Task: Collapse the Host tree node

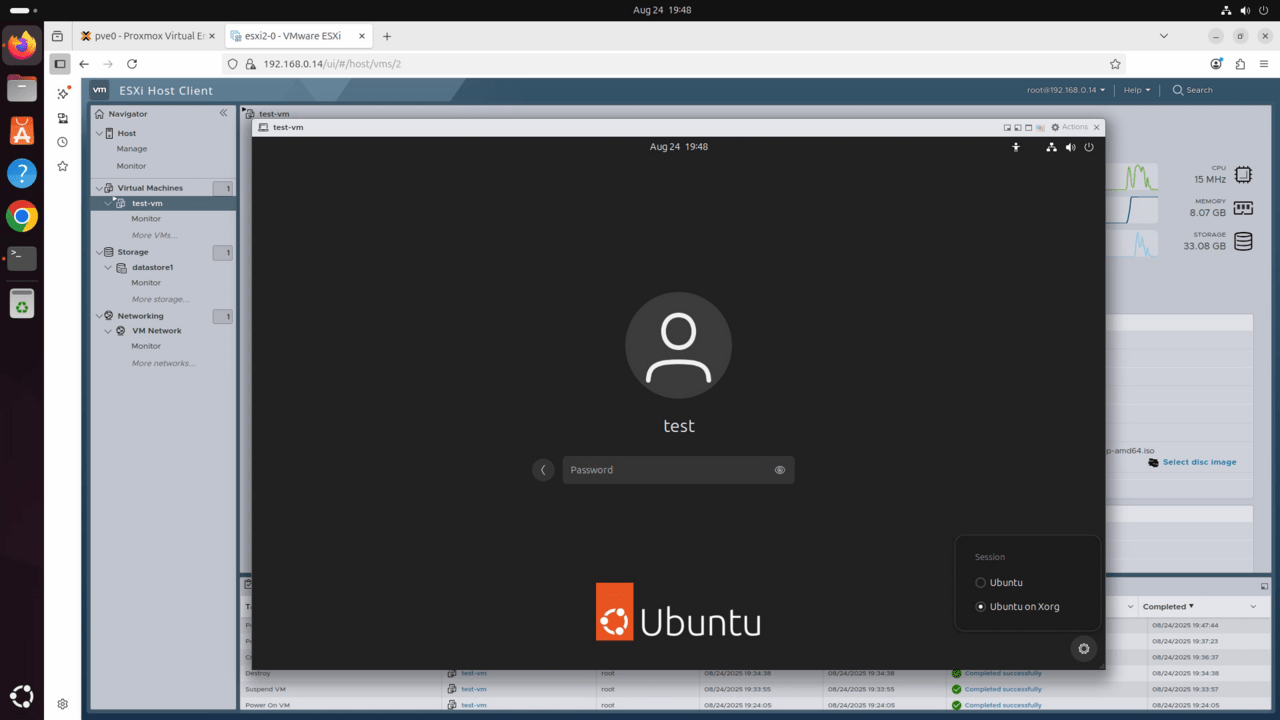Action: 98,133
